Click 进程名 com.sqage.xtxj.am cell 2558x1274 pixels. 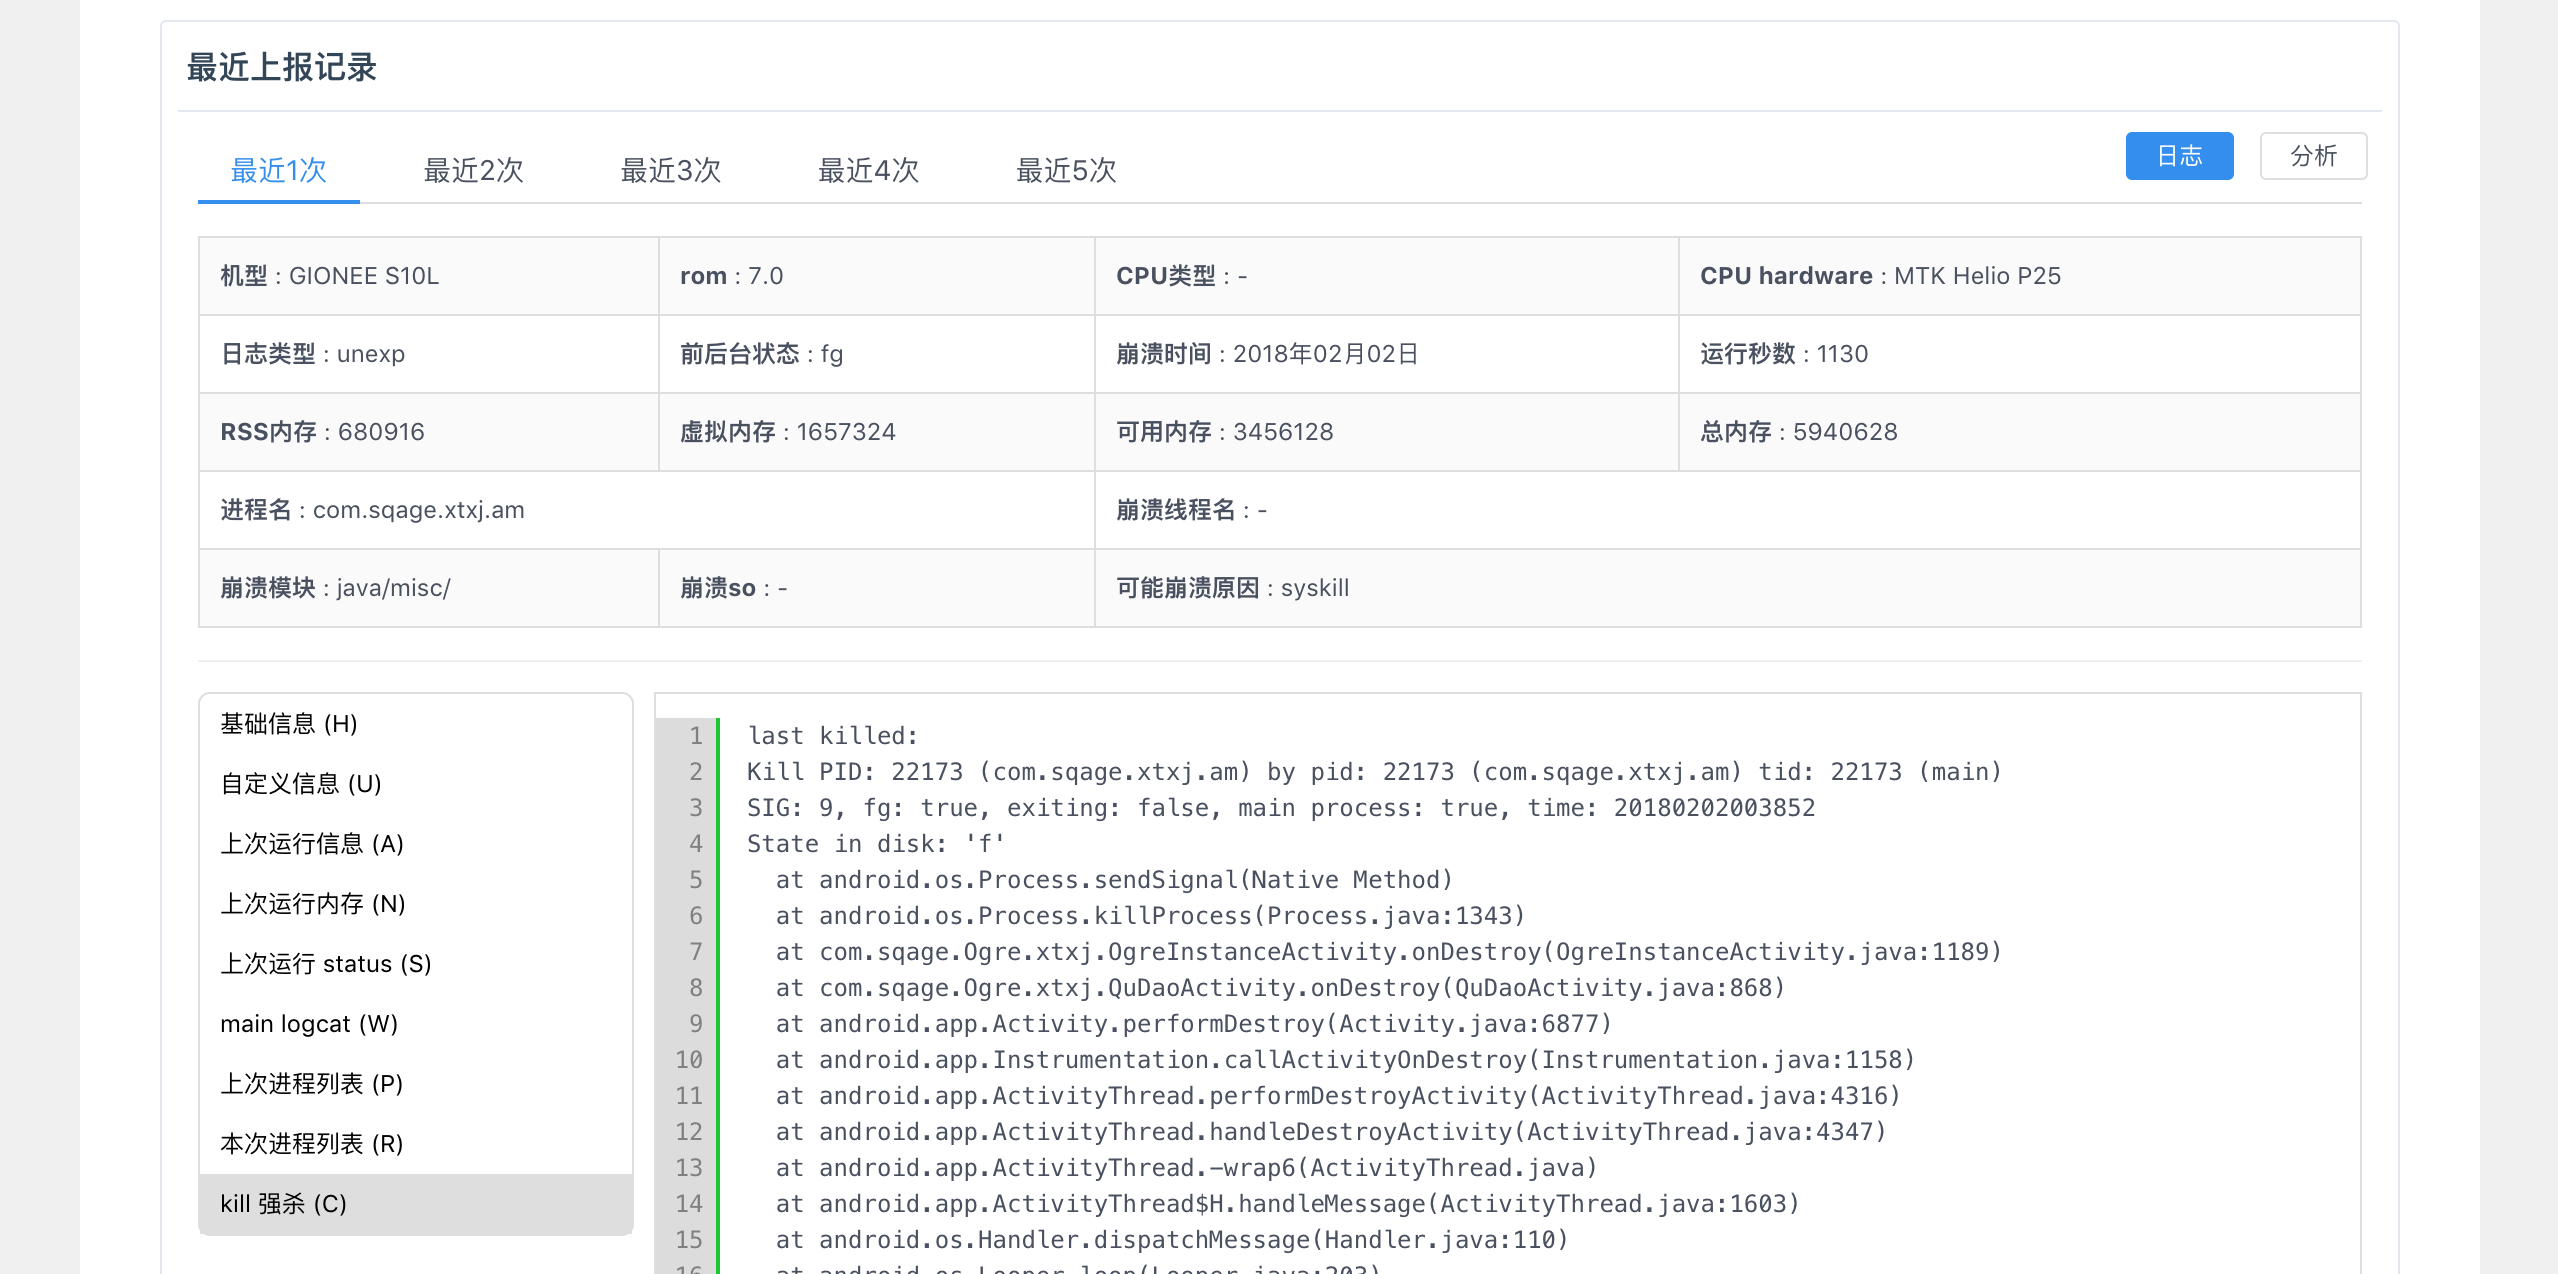pyautogui.click(x=647, y=510)
